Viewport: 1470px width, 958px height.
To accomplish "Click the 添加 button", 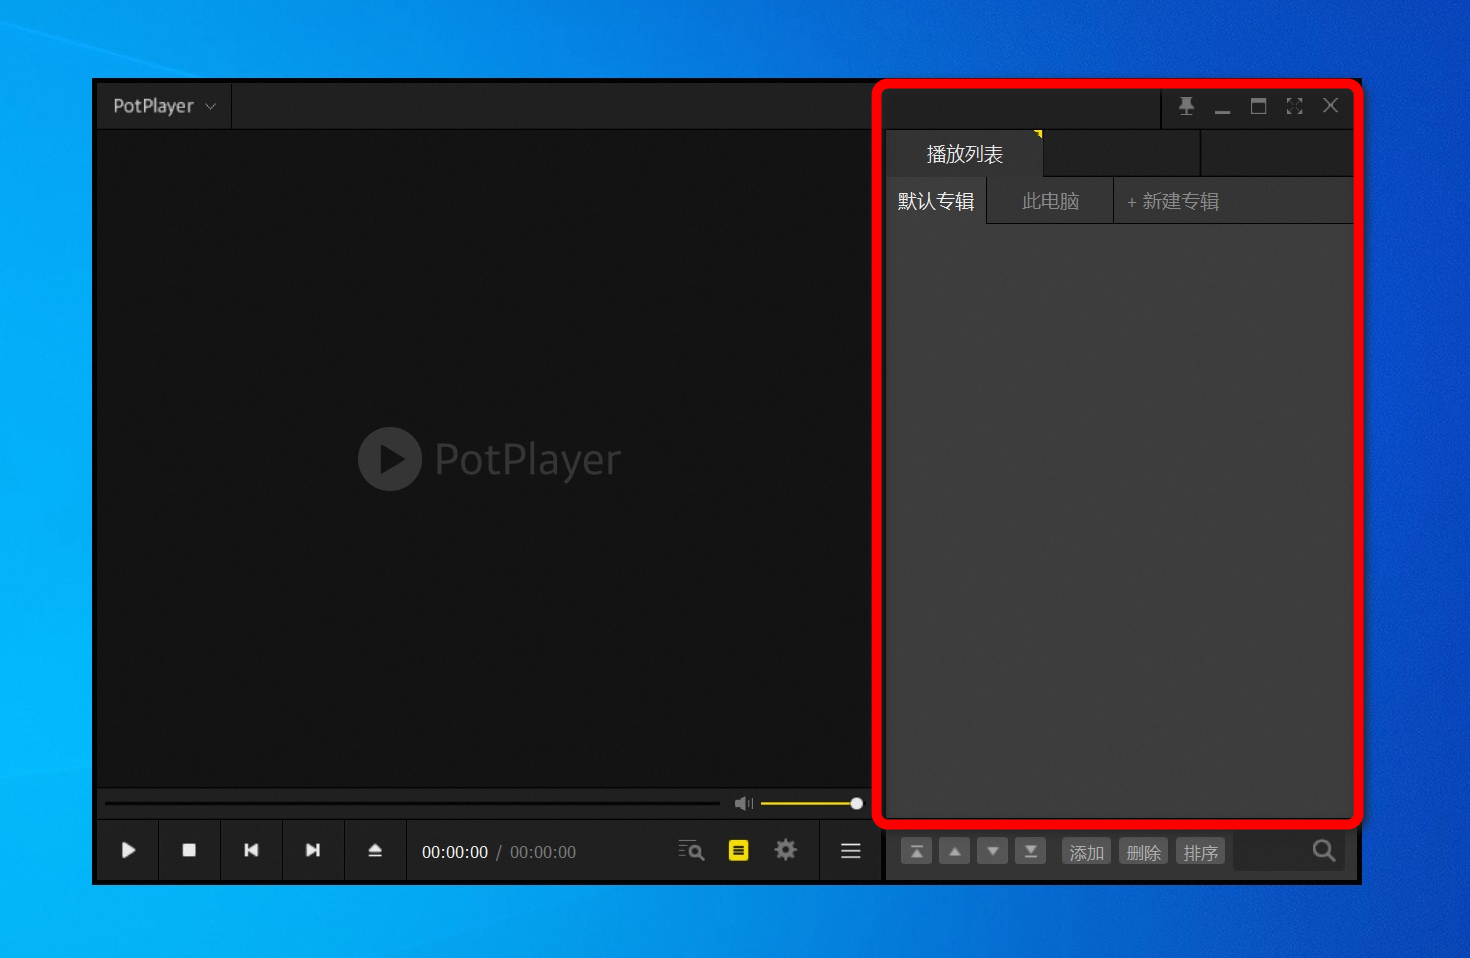I will (x=1086, y=852).
